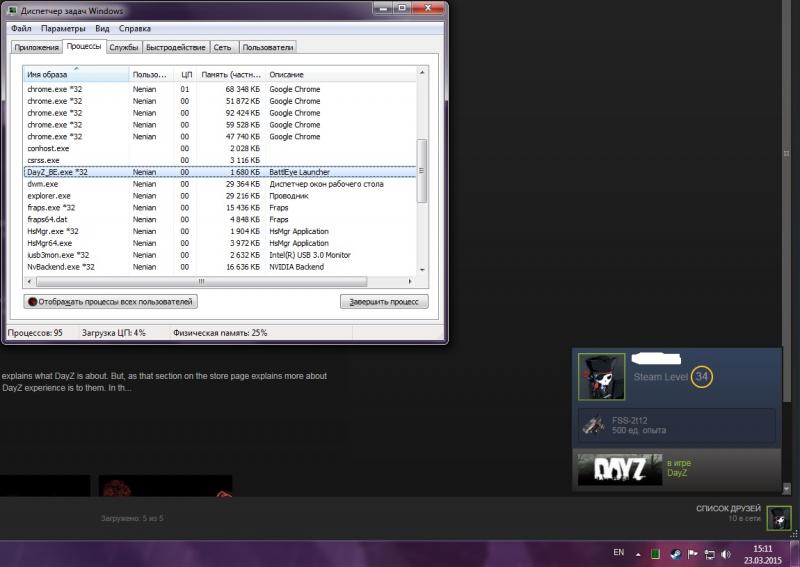800x567 pixels.
Task: Open the friends list avatar icon
Action: point(779,517)
